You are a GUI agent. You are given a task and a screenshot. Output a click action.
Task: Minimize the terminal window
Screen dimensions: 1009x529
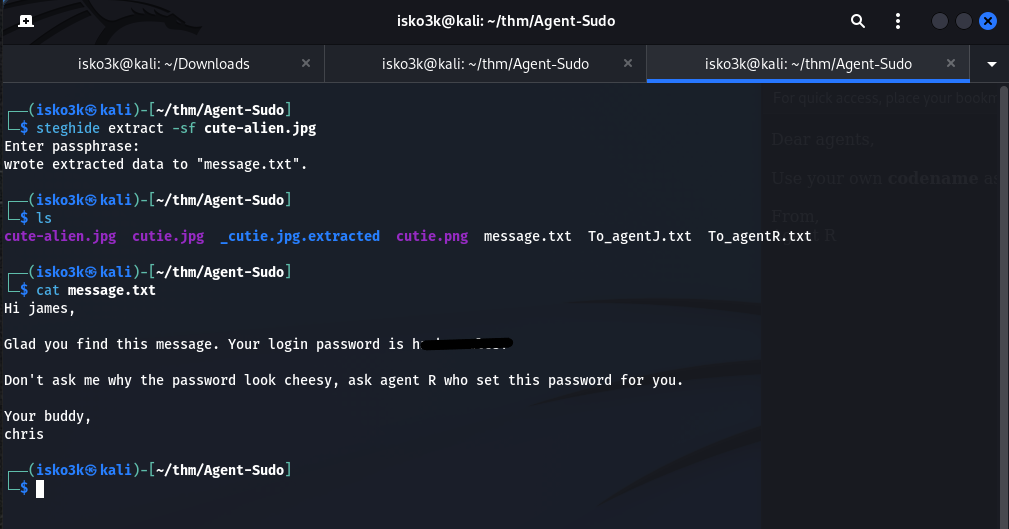point(939,21)
